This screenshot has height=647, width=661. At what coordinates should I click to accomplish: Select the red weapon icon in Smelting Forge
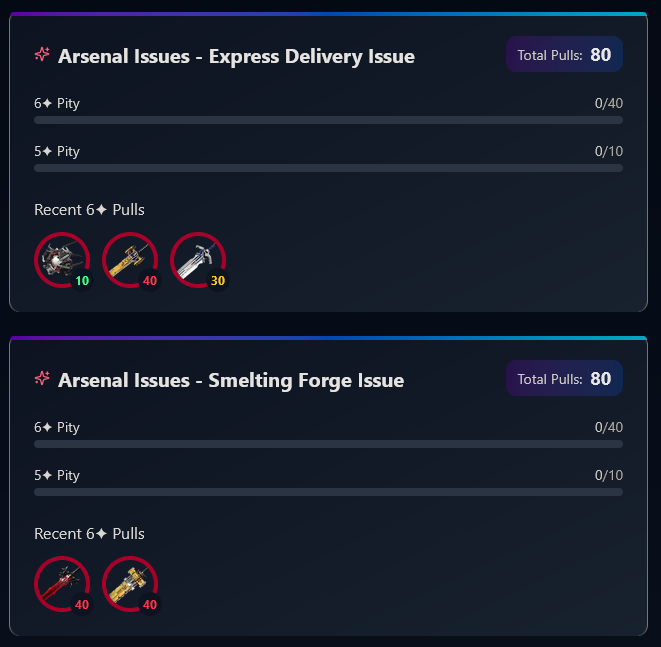[62, 584]
